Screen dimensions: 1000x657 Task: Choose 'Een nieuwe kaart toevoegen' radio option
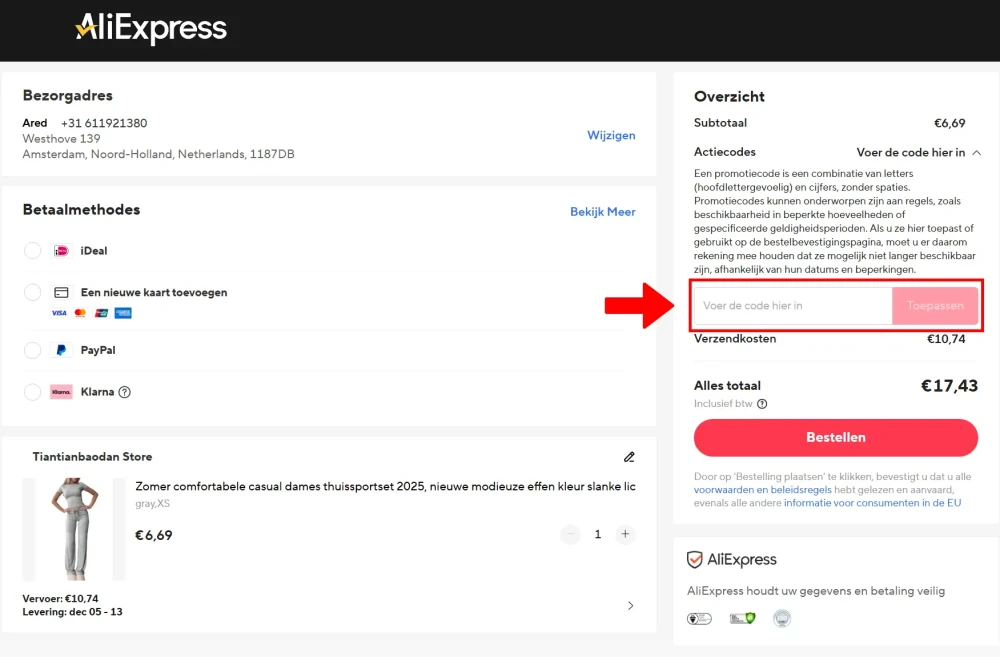coord(33,293)
